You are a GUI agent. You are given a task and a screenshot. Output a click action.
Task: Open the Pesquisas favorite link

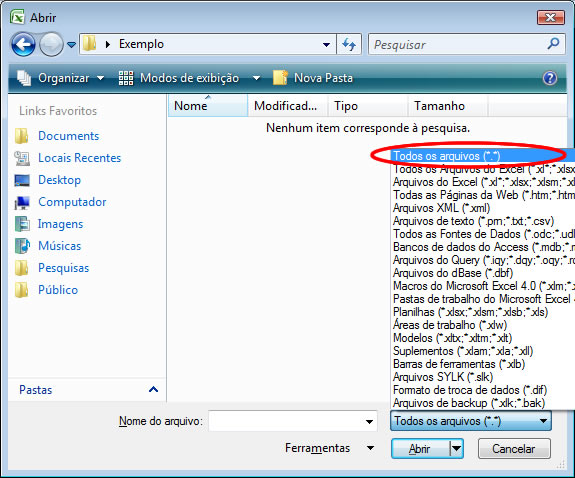[x=64, y=268]
